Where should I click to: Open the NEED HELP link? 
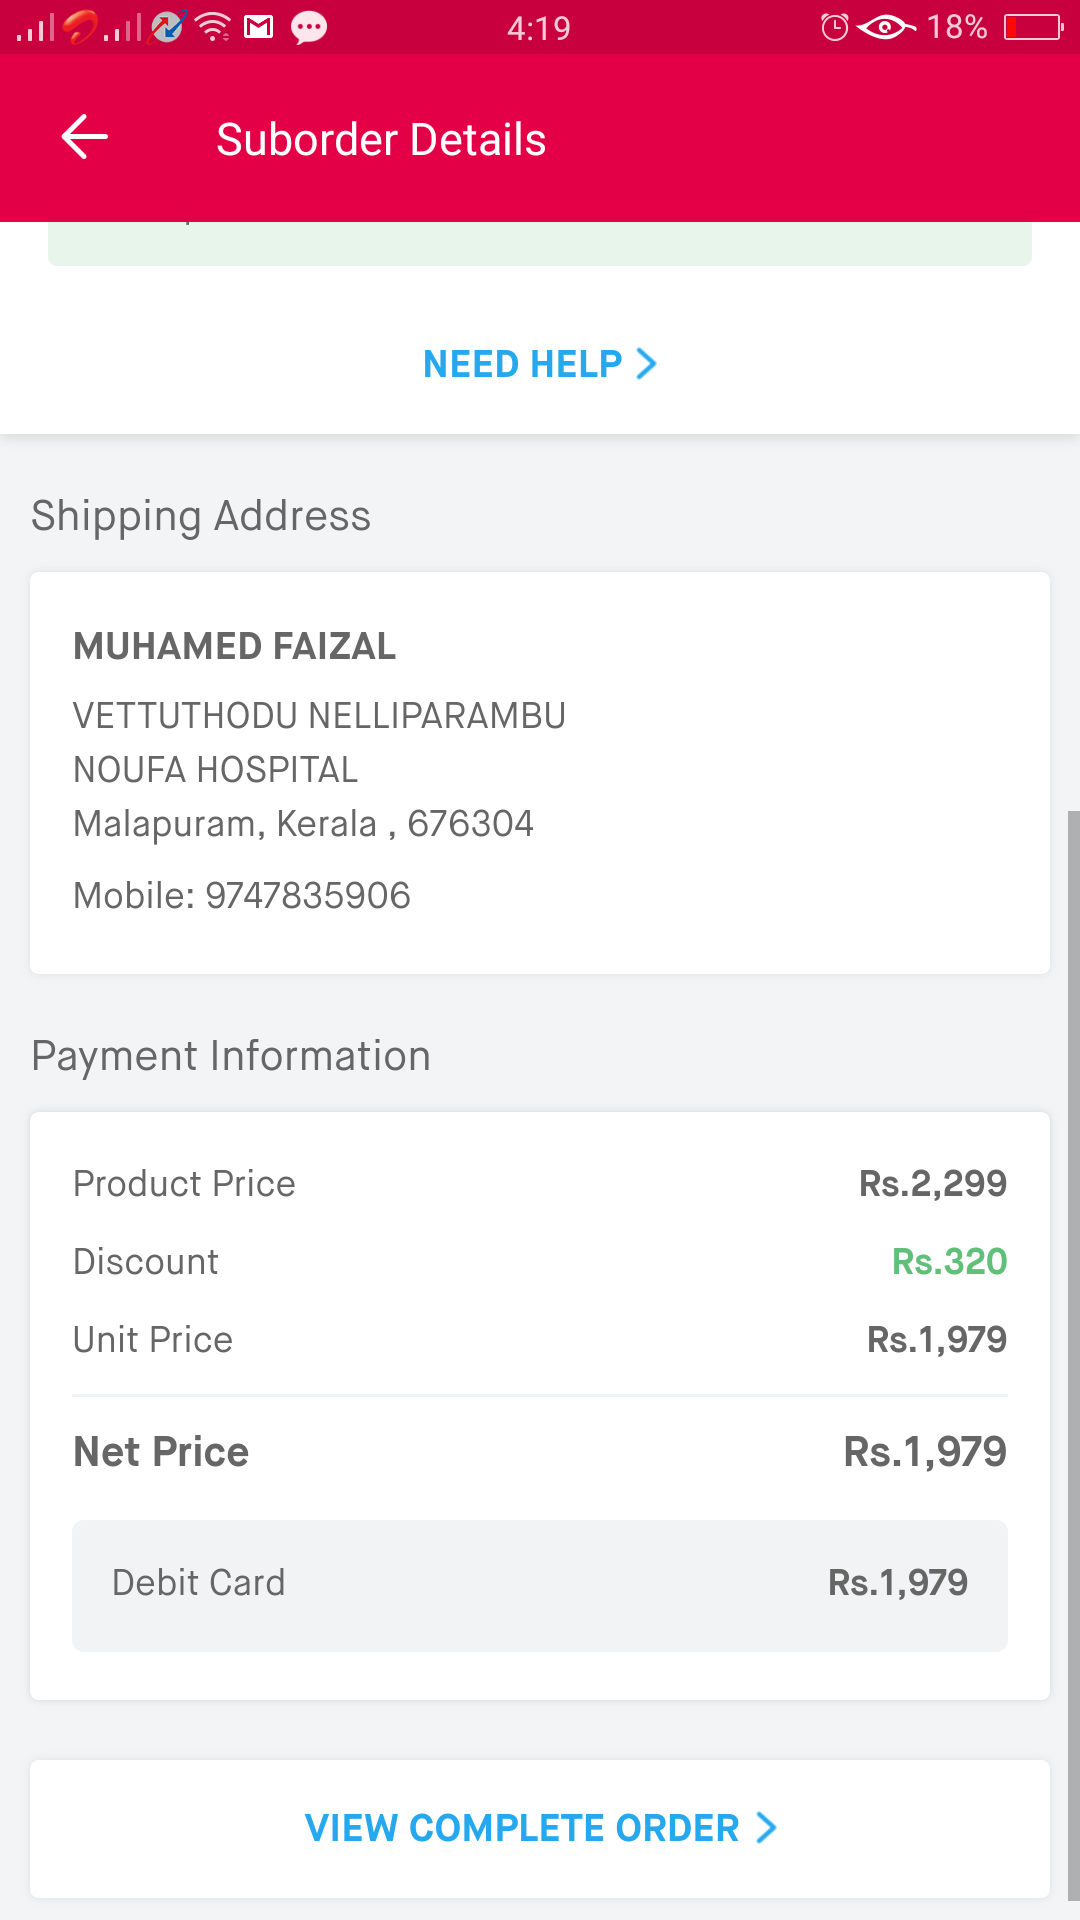click(x=540, y=364)
